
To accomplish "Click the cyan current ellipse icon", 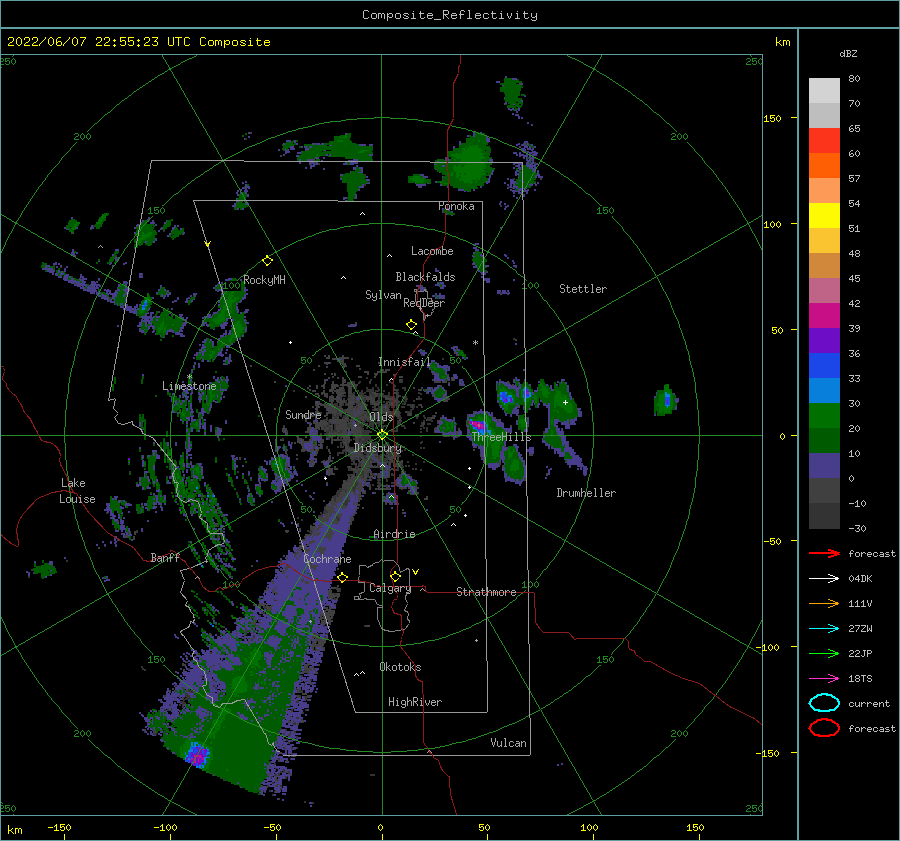I will click(824, 703).
